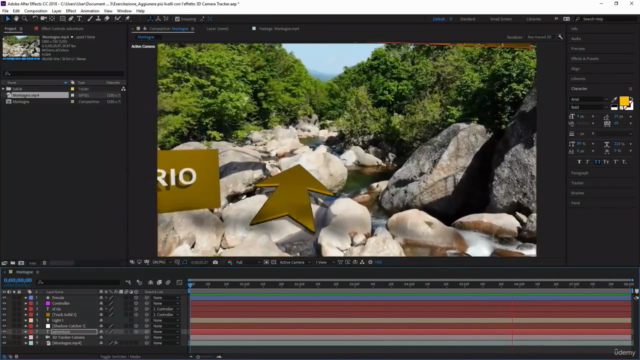Expand the Controller layer properties

point(25,303)
